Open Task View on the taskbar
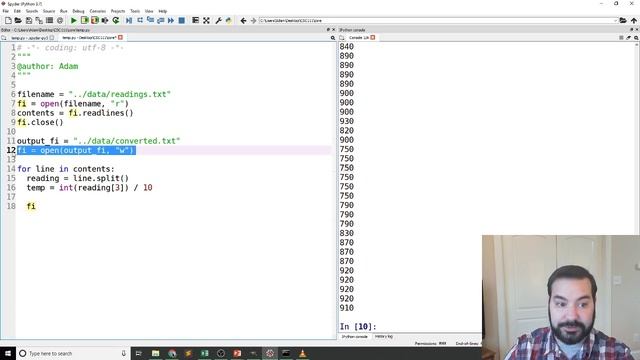 pos(139,353)
